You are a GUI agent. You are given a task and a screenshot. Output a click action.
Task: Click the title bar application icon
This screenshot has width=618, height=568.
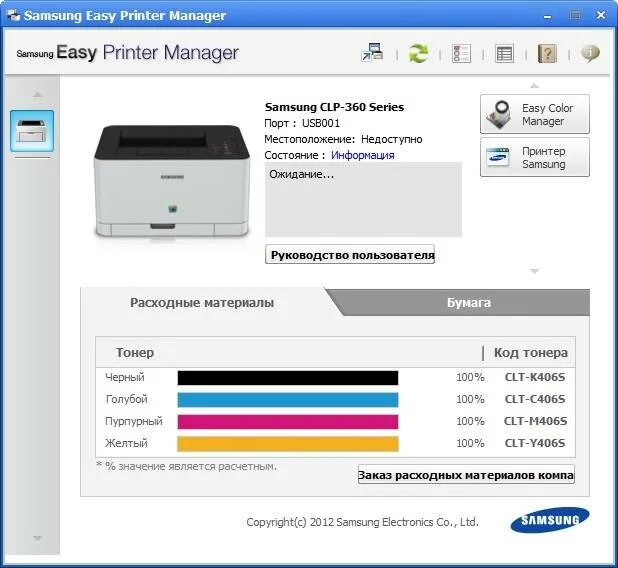tap(13, 15)
